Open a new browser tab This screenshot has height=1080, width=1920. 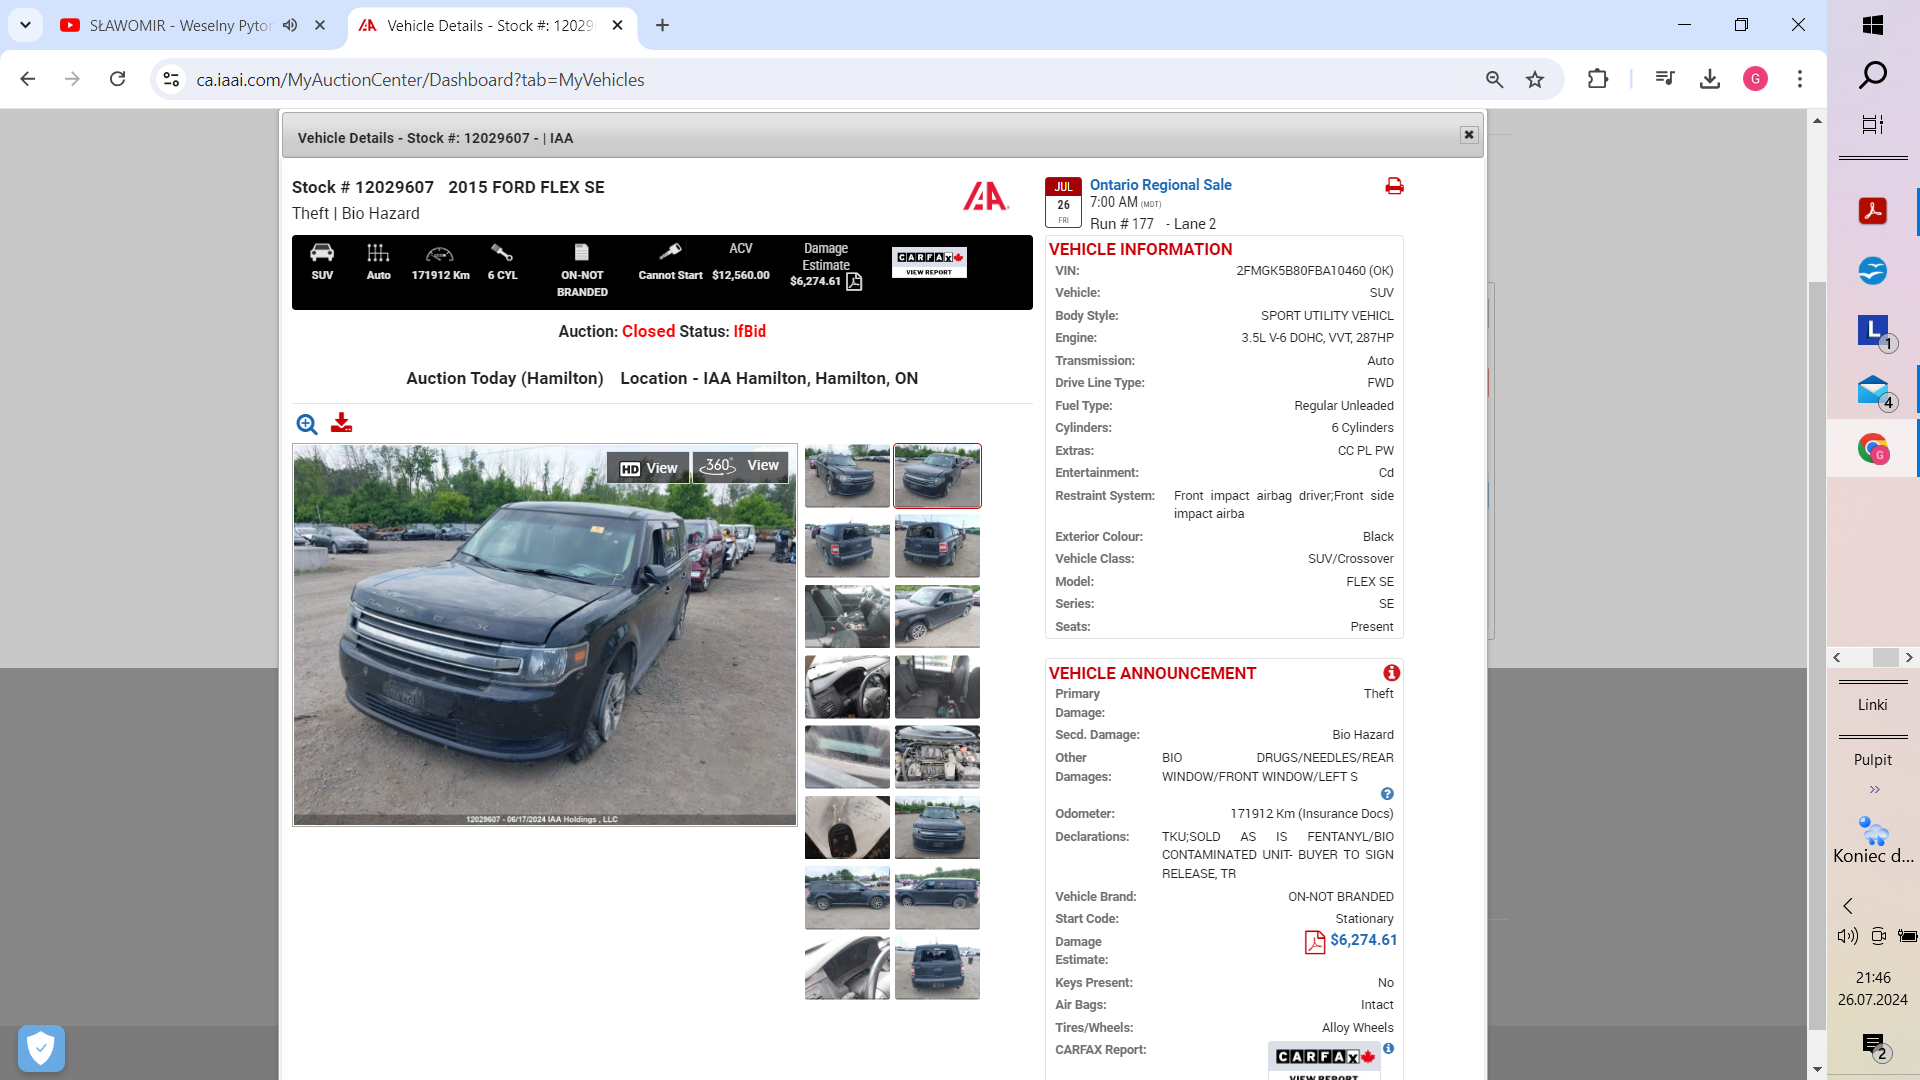(x=662, y=26)
